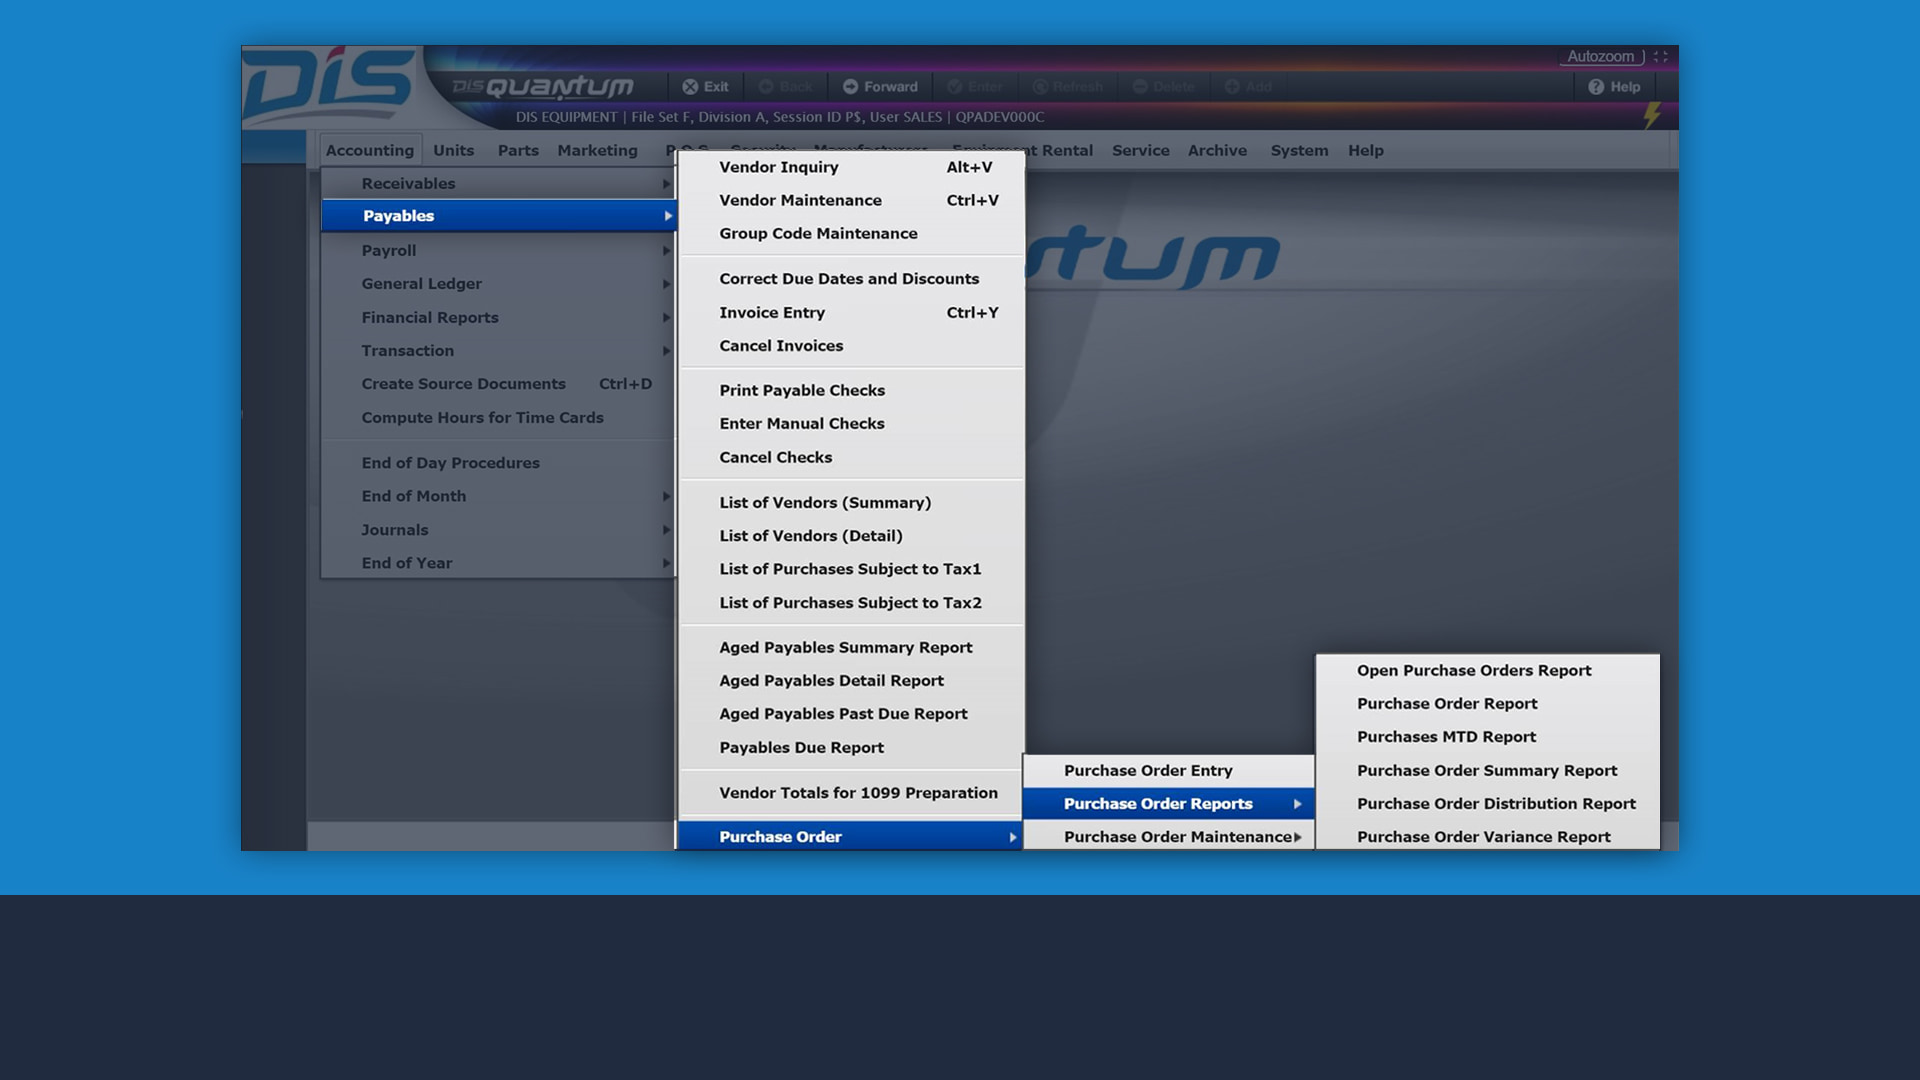
Task: Choose Purchase Order Entry
Action: tap(1148, 771)
